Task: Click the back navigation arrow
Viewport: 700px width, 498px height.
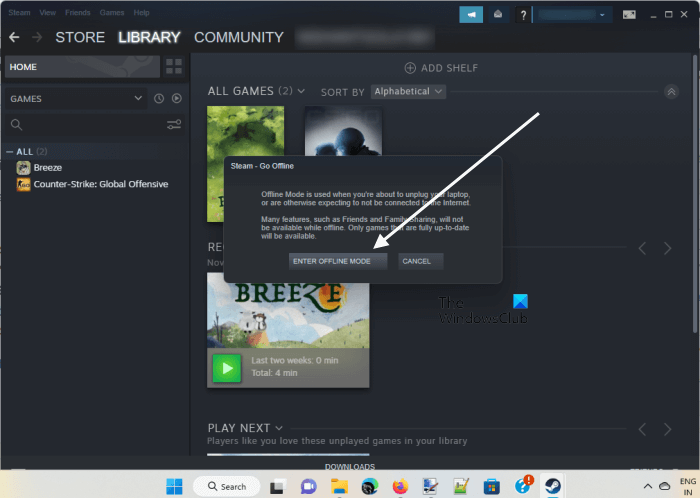Action: pyautogui.click(x=14, y=37)
